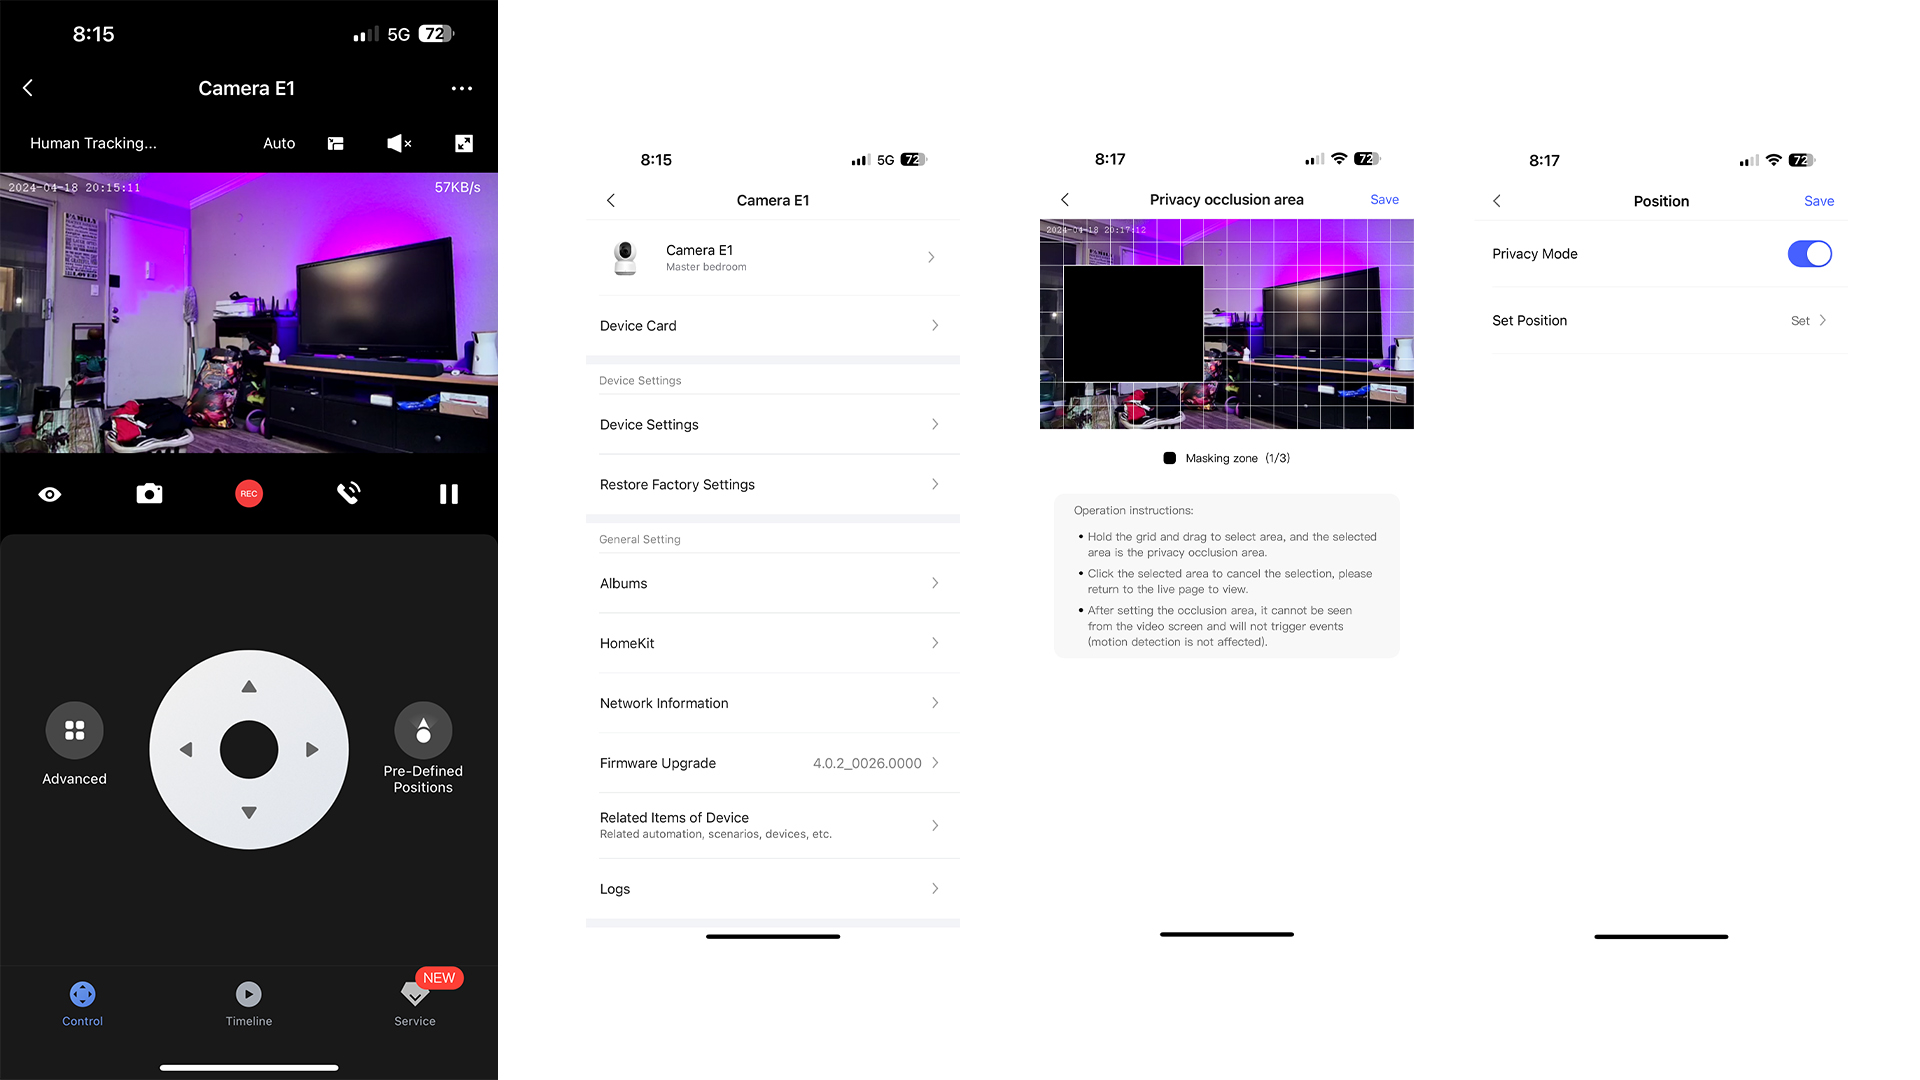The width and height of the screenshot is (1920, 1080).
Task: Toggle Privacy Mode switch on Position screen
Action: click(x=1809, y=253)
